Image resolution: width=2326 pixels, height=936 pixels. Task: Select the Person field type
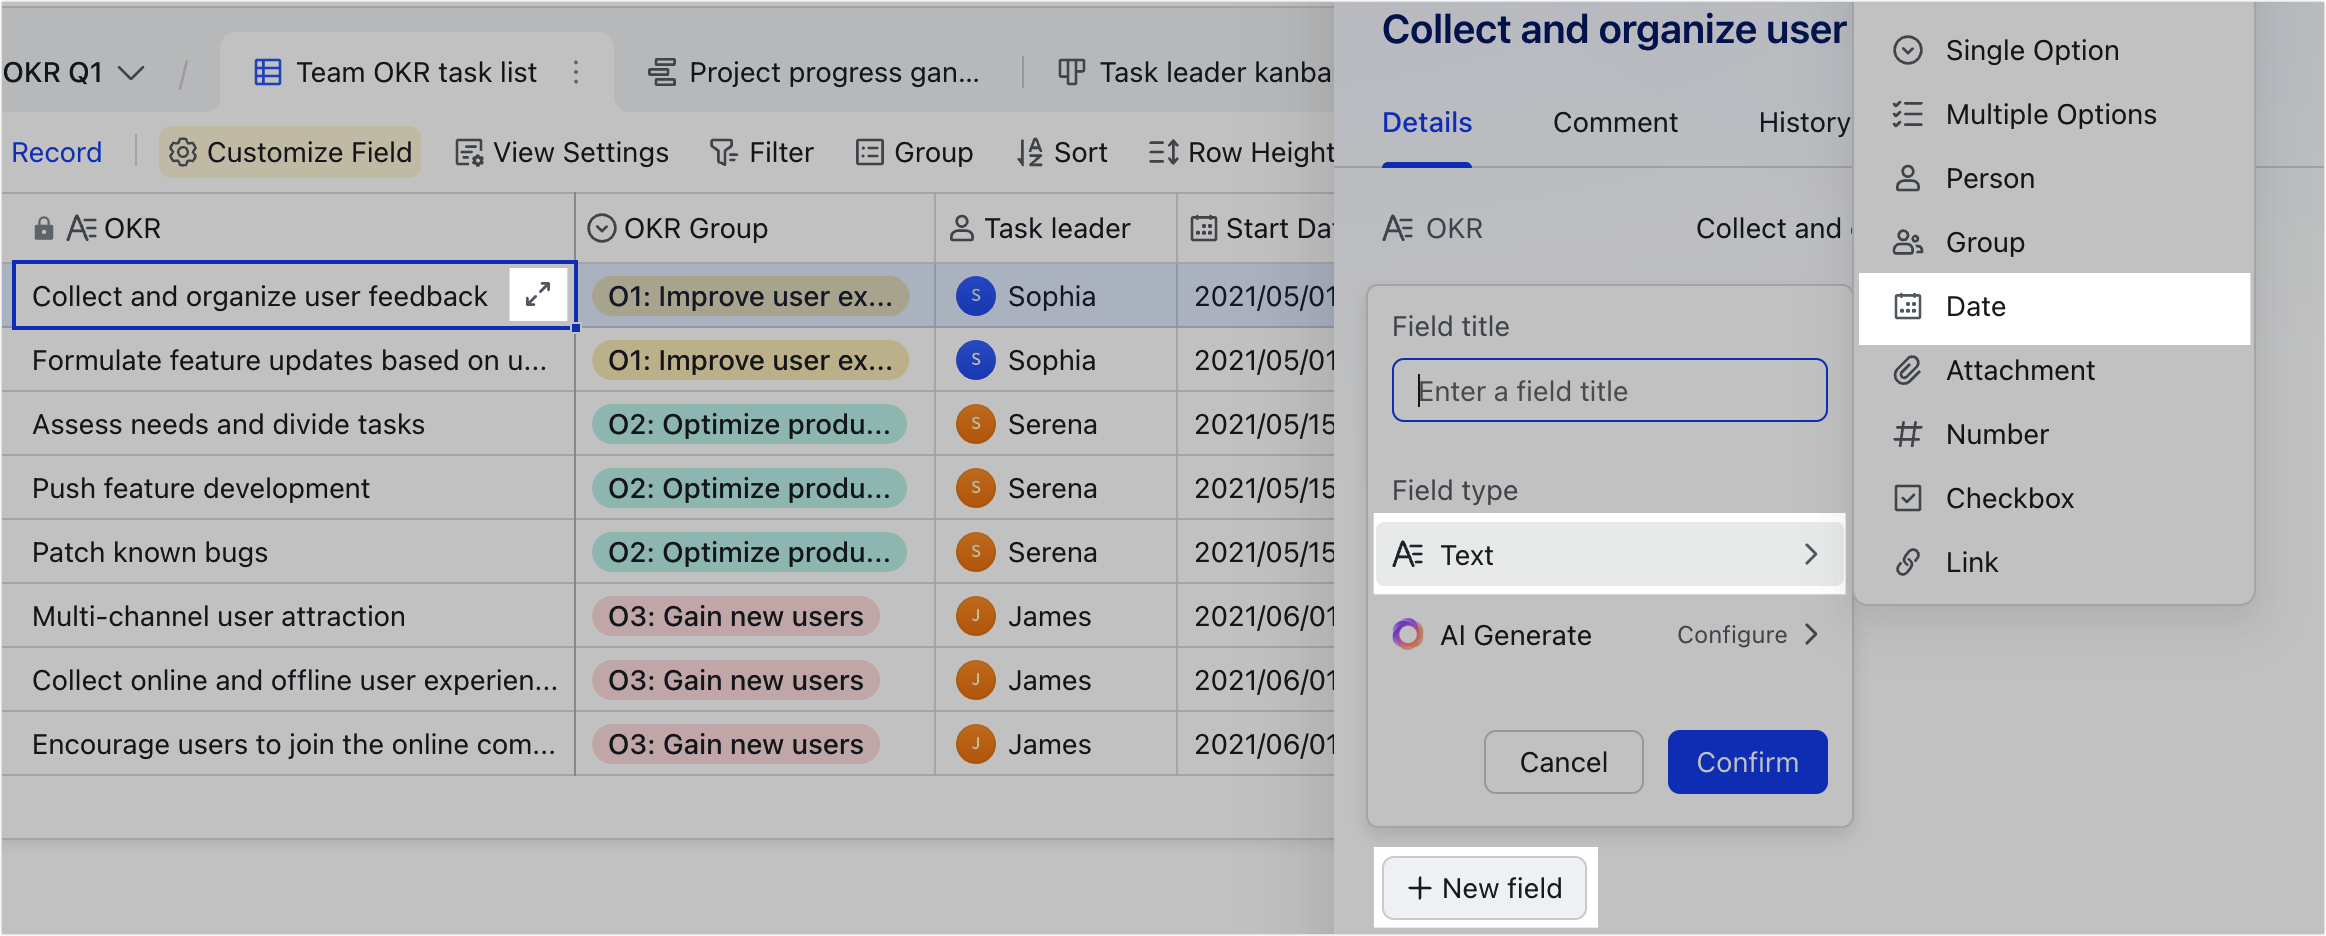(2054, 178)
